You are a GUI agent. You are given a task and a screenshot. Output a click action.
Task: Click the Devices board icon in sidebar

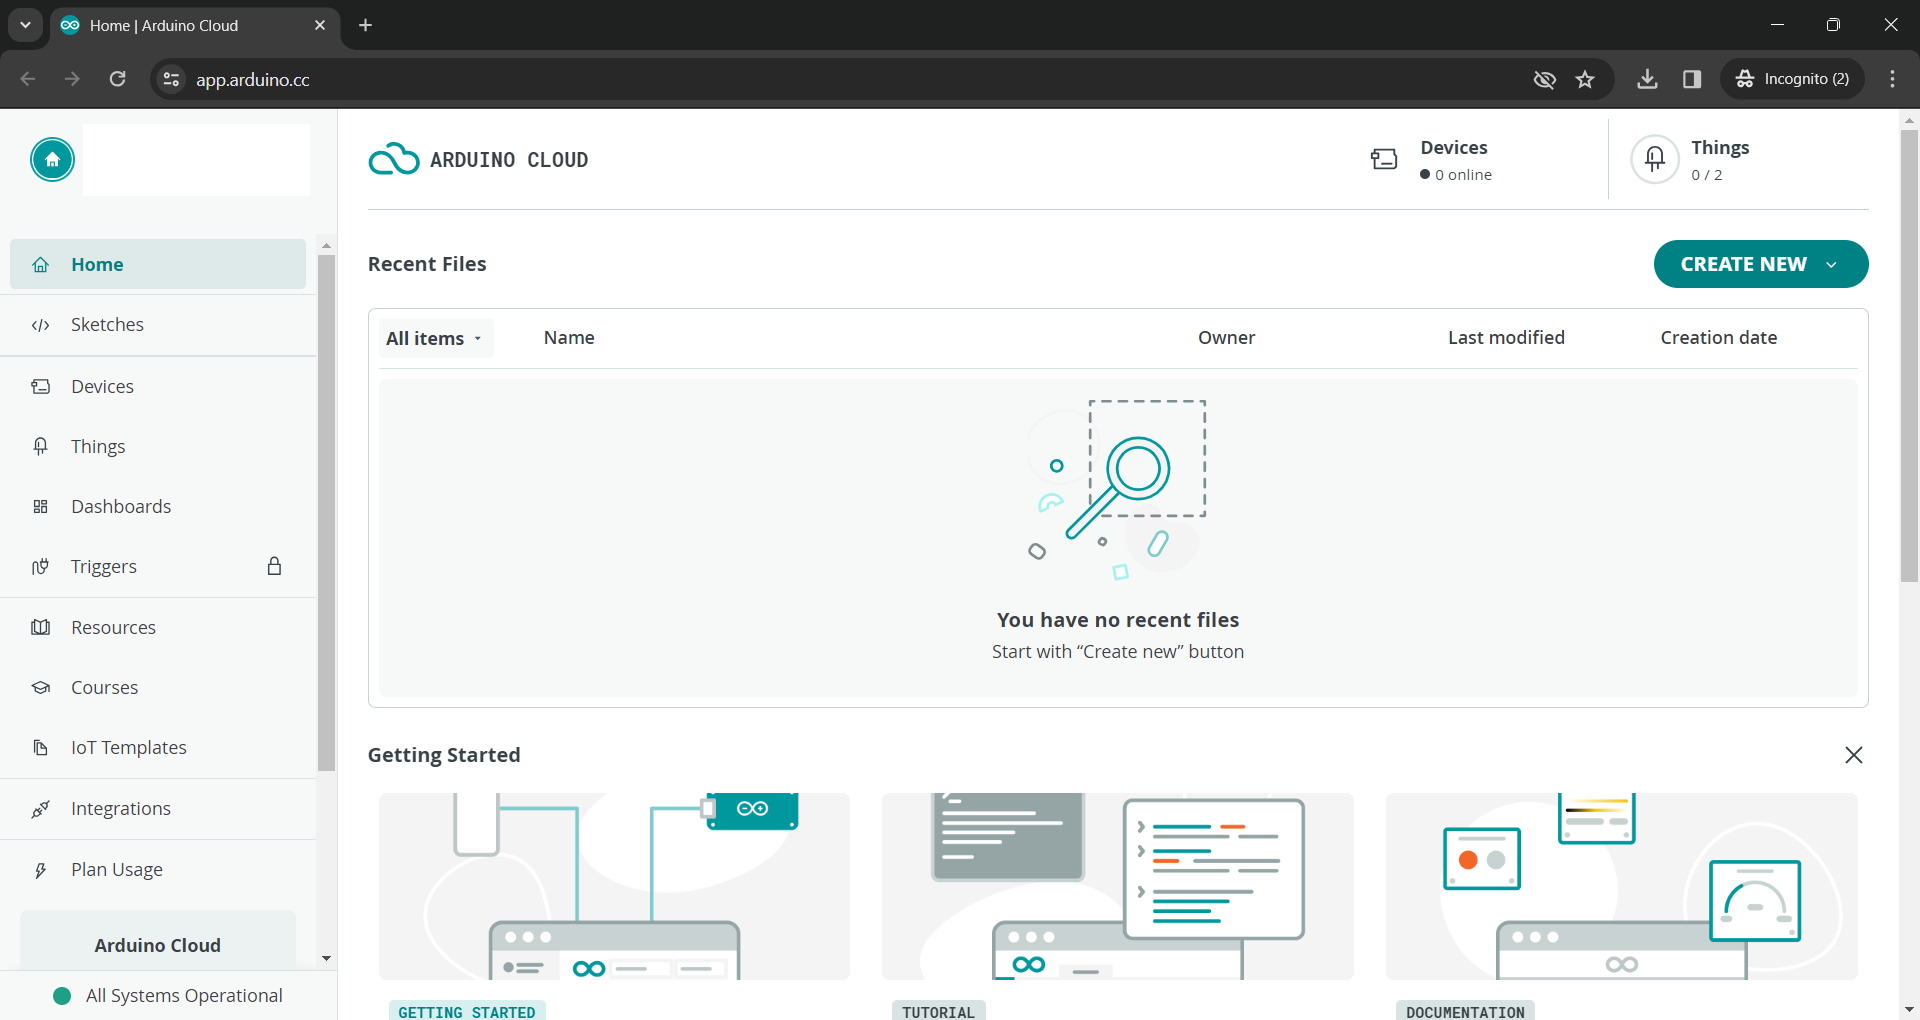(41, 386)
